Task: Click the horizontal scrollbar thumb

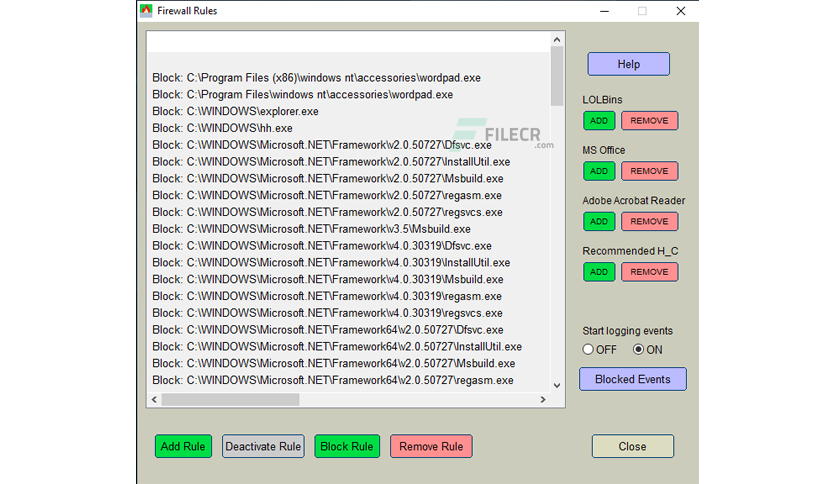Action: click(230, 399)
